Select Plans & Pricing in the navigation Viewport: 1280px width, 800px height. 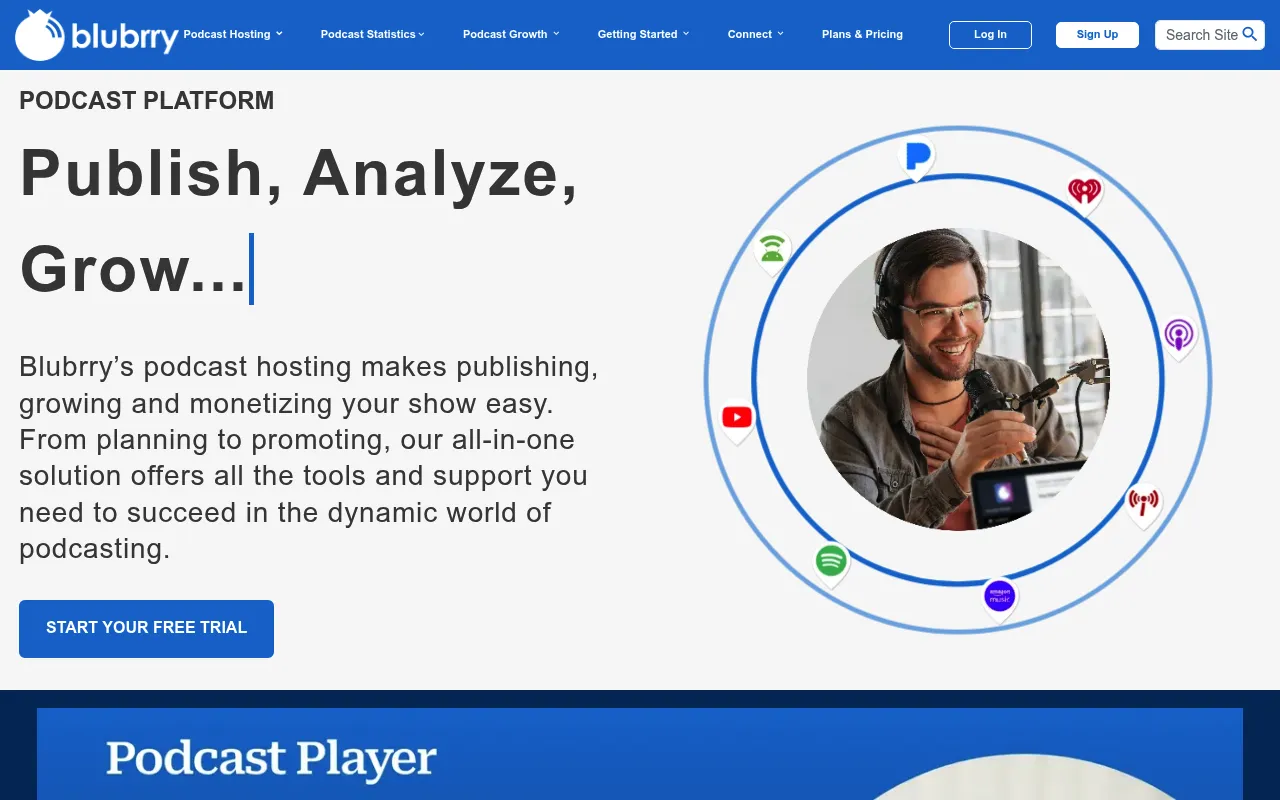point(862,34)
